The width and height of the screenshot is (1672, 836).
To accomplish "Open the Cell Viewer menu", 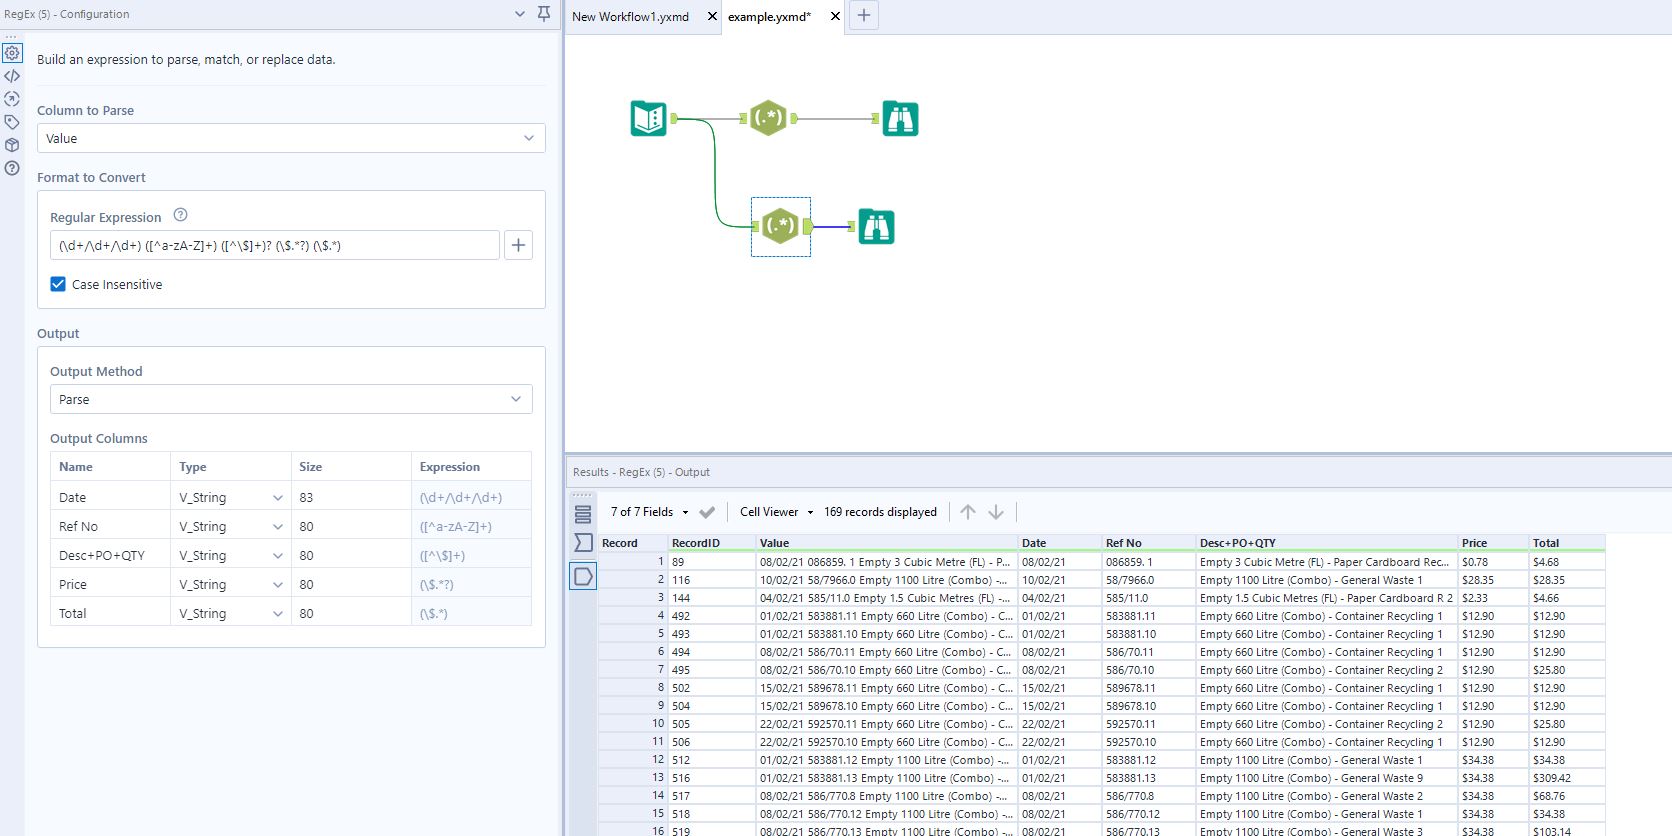I will 776,512.
